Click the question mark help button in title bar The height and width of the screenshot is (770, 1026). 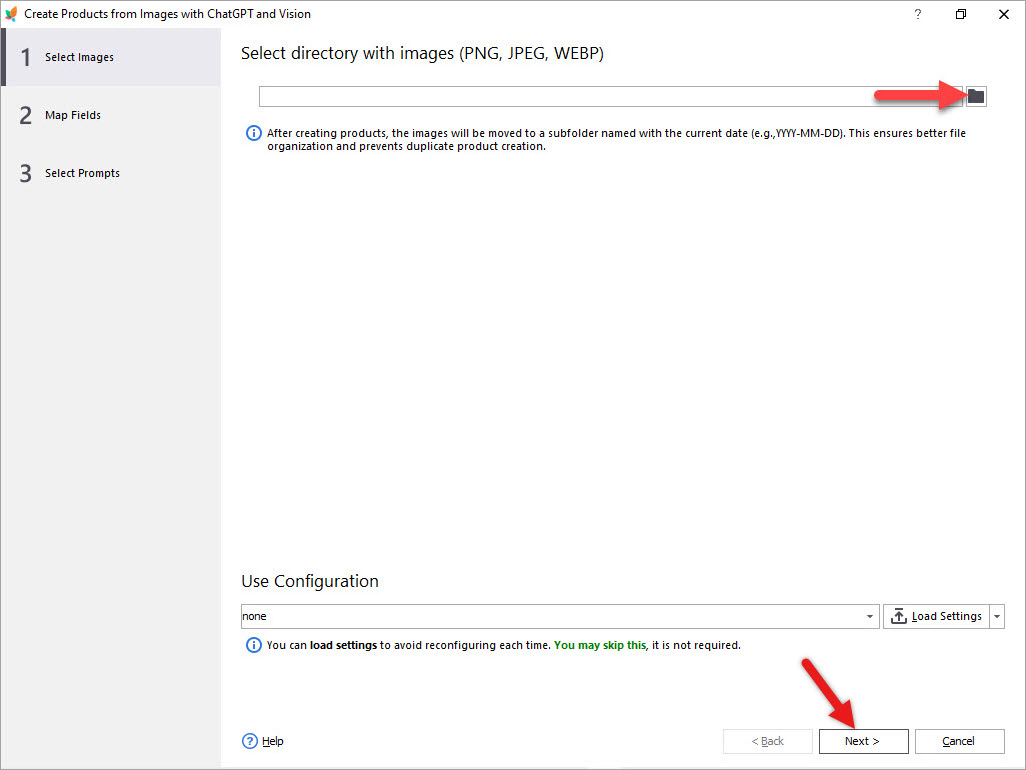[x=918, y=14]
